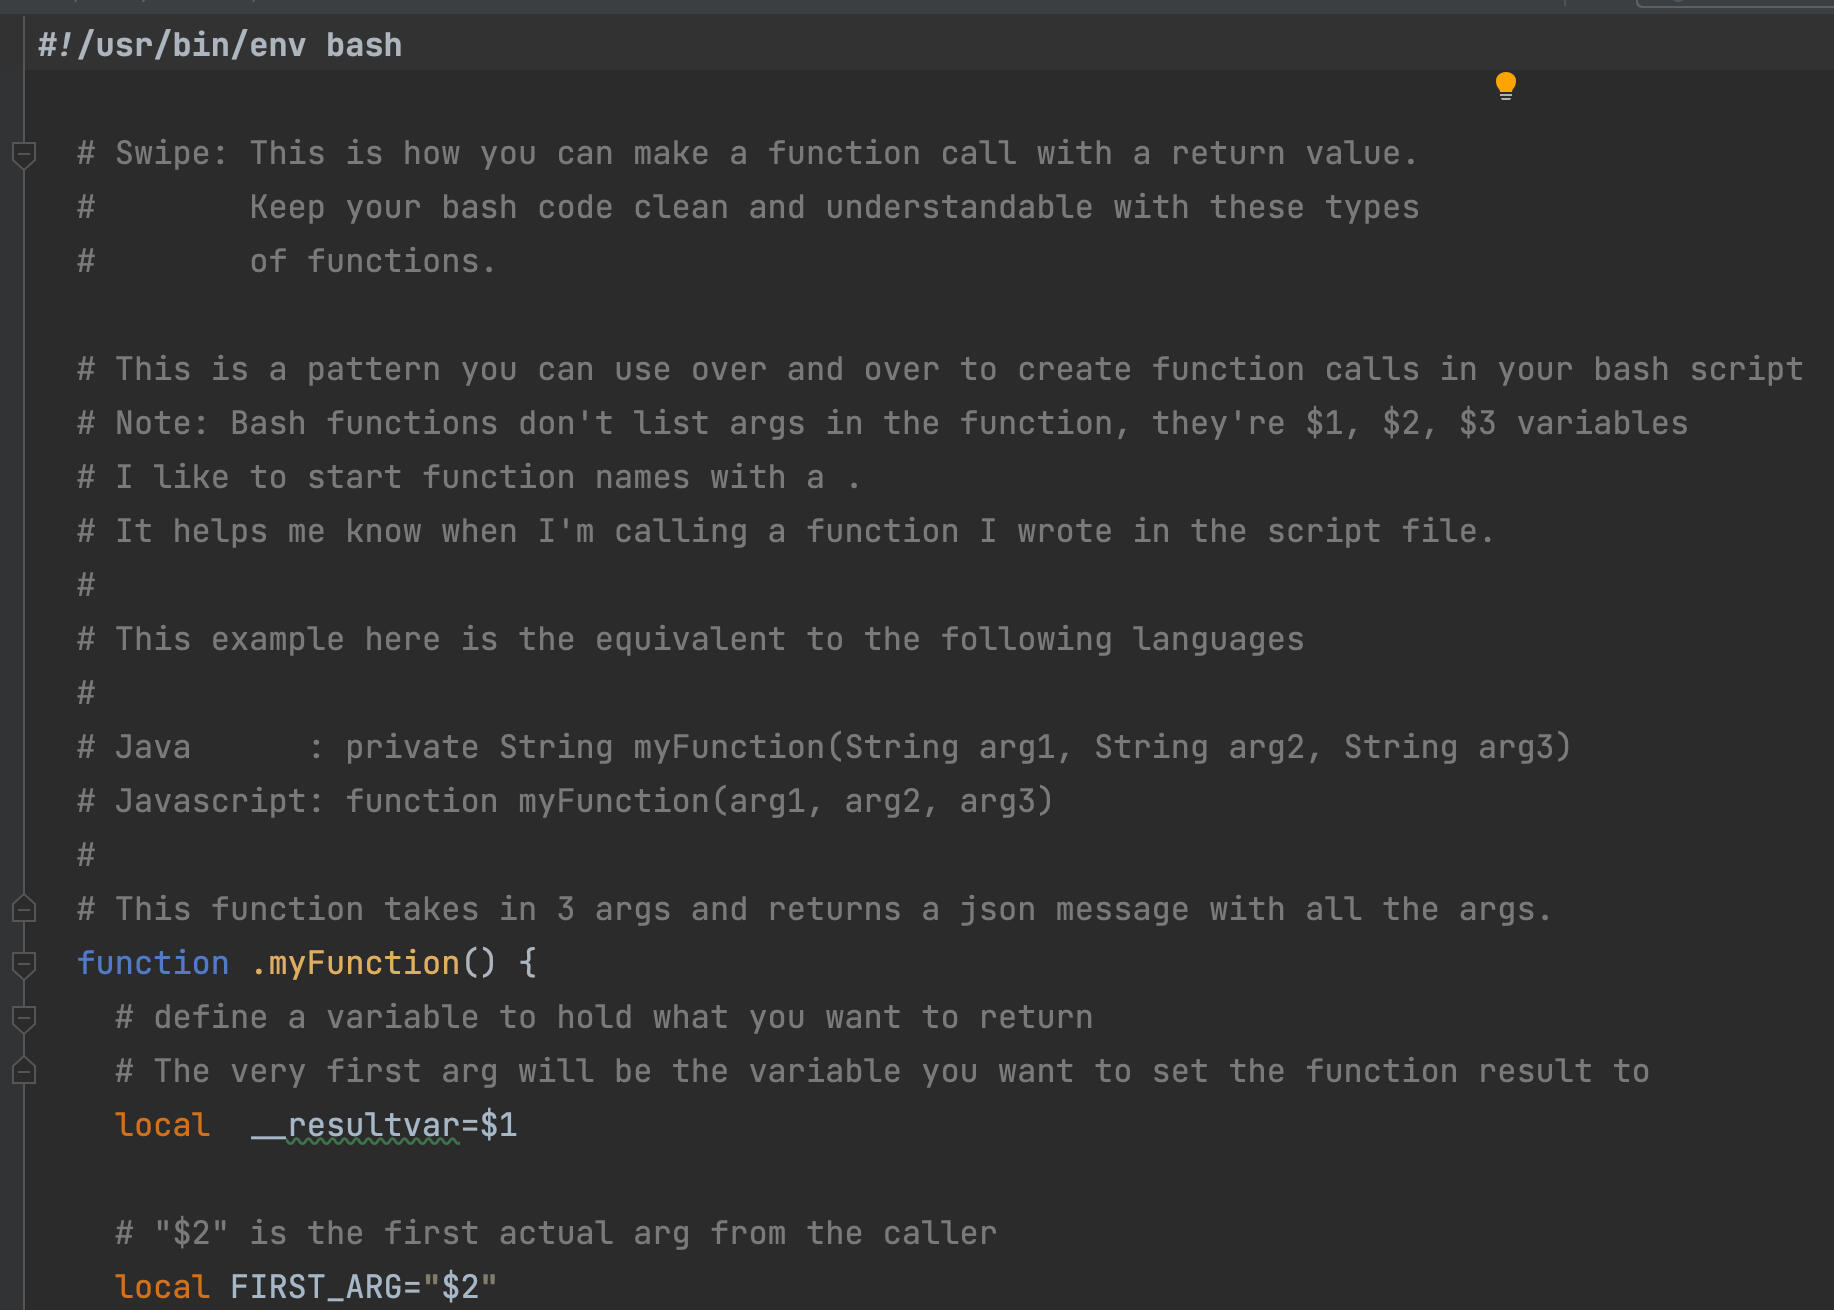Click the misspelled underlined word __resultvar
1834x1310 pixels.
(x=355, y=1124)
